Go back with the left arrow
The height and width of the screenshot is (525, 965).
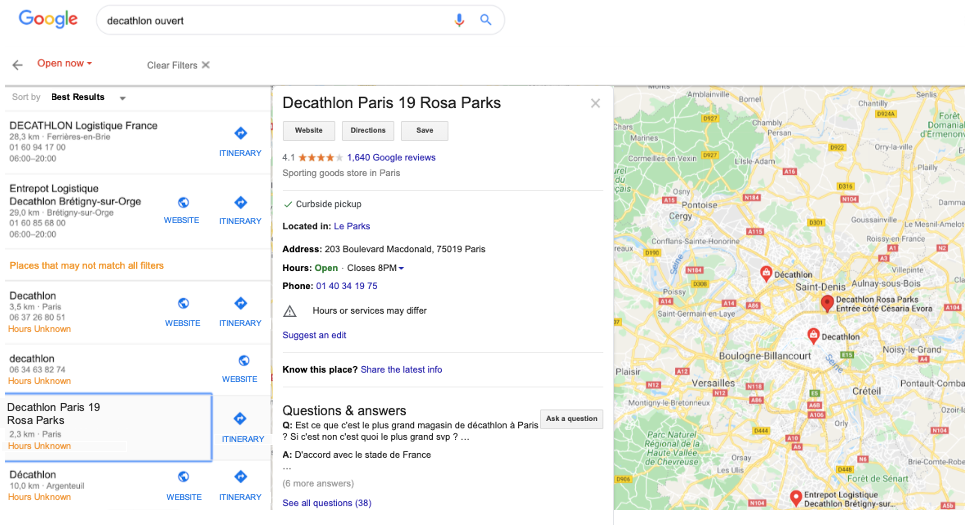[x=17, y=65]
